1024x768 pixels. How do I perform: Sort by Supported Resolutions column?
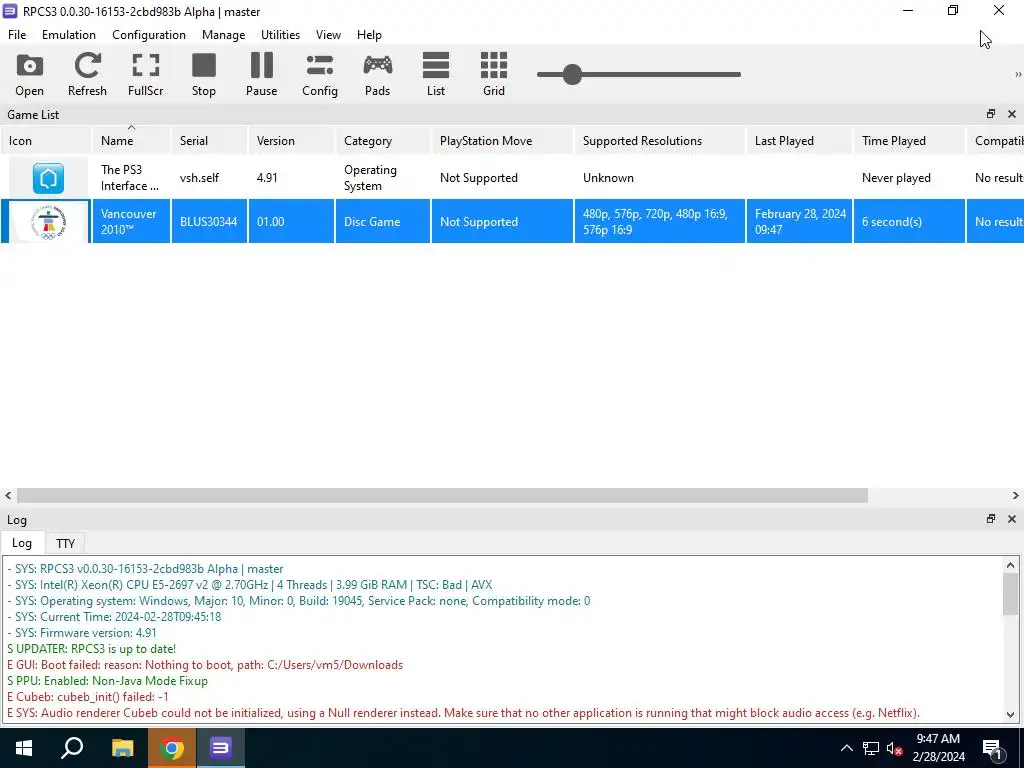click(660, 140)
